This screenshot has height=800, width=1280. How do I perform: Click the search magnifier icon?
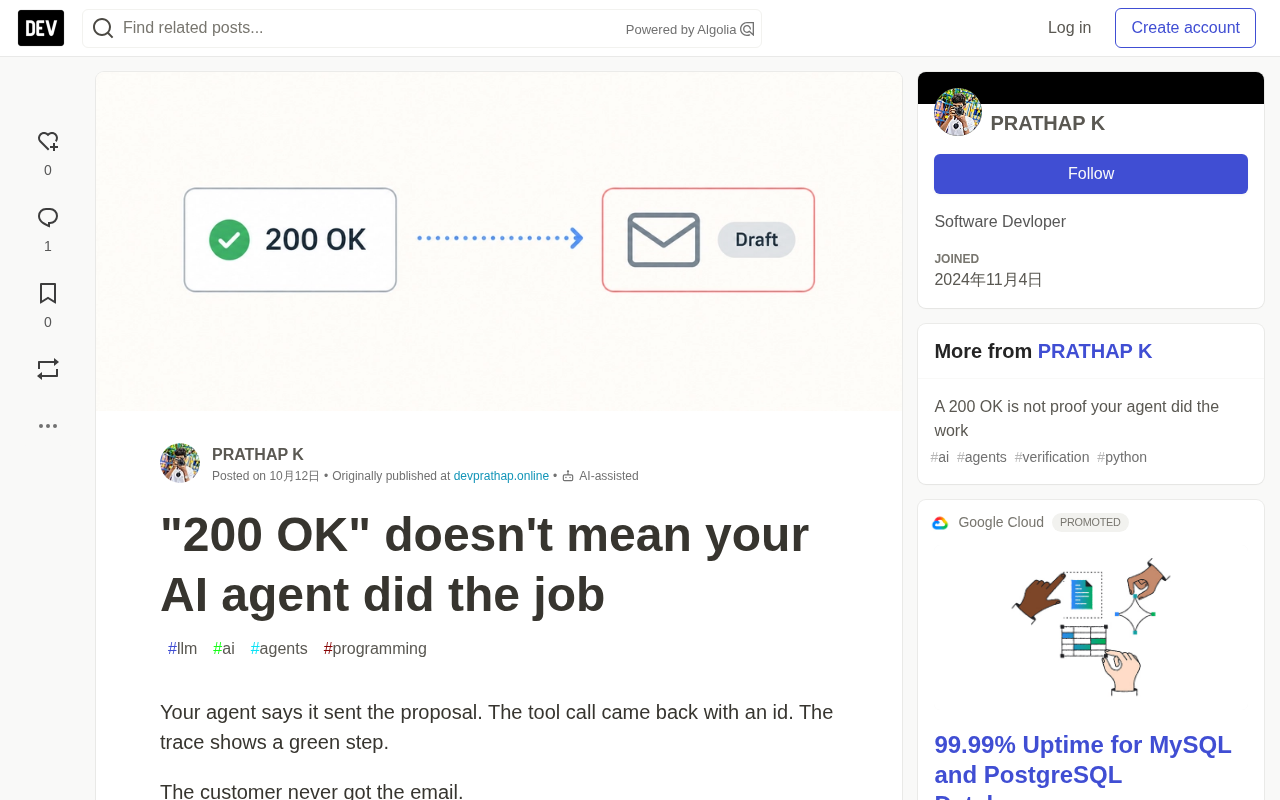click(x=103, y=28)
